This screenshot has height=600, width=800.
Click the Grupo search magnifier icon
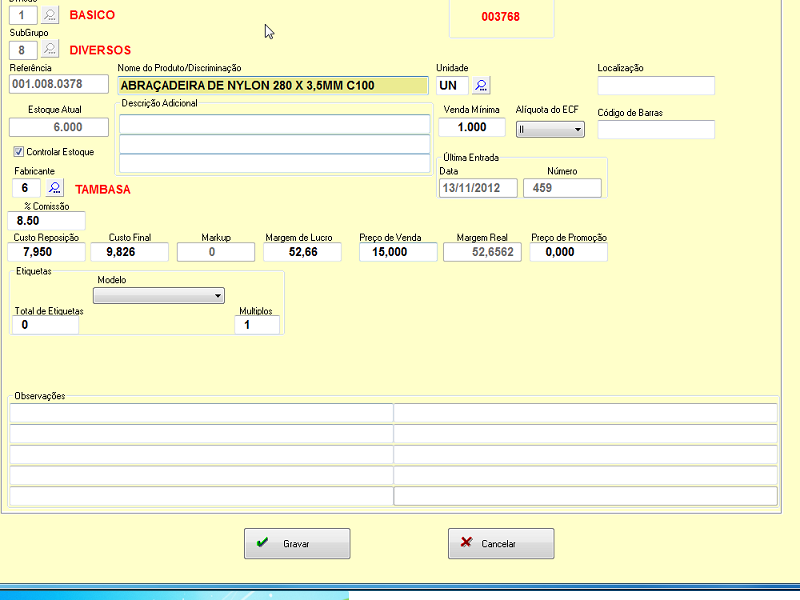point(50,15)
